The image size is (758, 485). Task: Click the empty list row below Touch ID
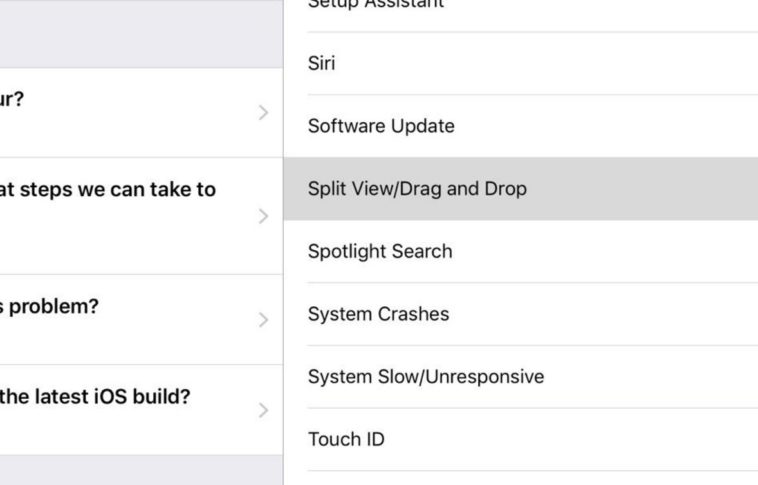520,478
